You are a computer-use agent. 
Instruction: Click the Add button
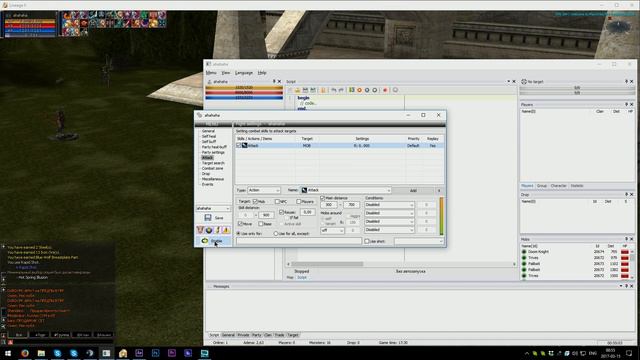tap(413, 191)
